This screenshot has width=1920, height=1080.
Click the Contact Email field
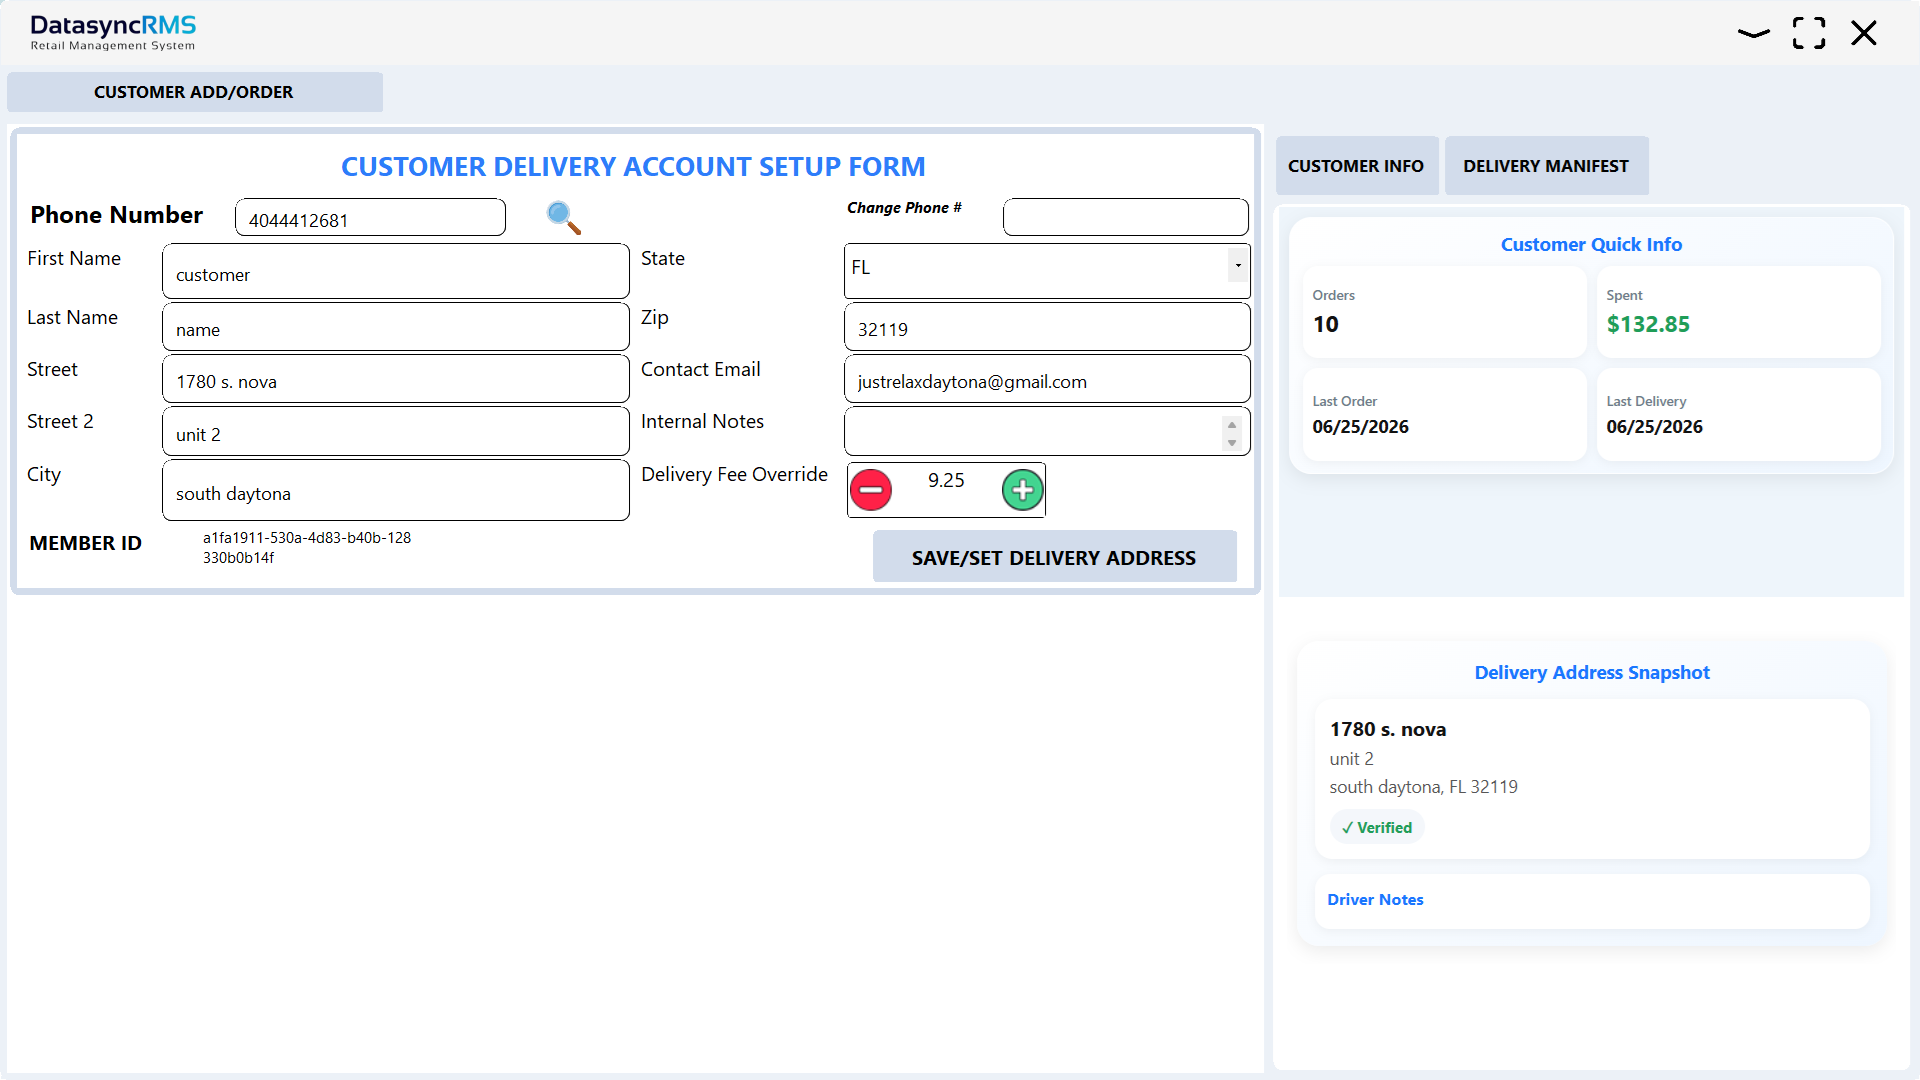[1047, 379]
